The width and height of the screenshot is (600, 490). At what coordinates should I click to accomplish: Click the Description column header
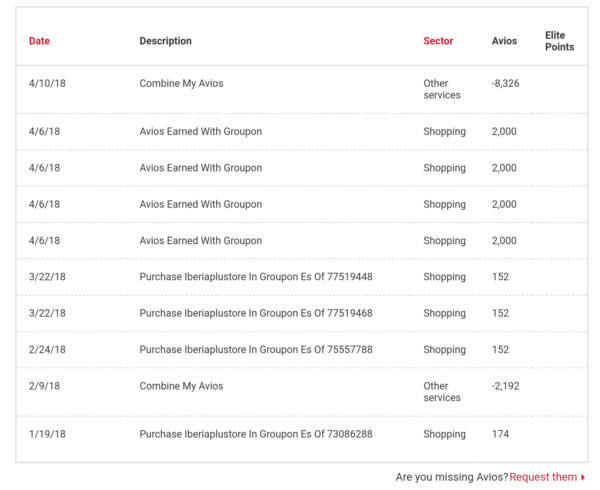pyautogui.click(x=165, y=41)
